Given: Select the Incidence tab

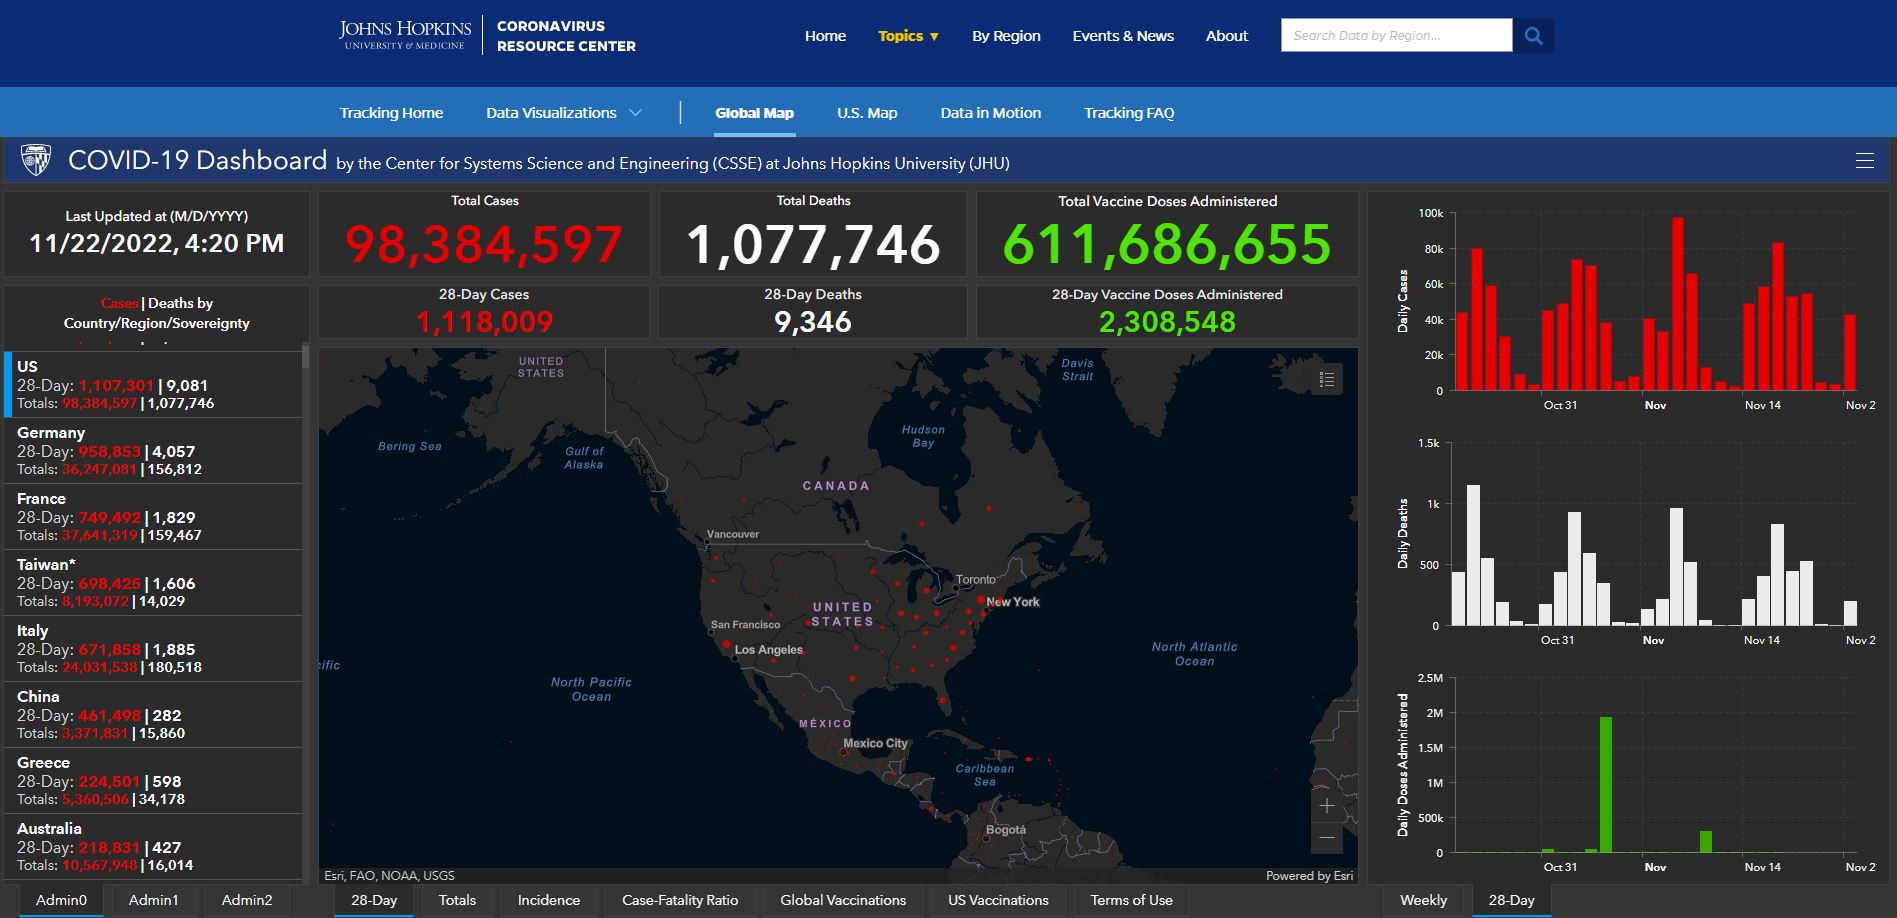Looking at the screenshot, I should [x=548, y=900].
